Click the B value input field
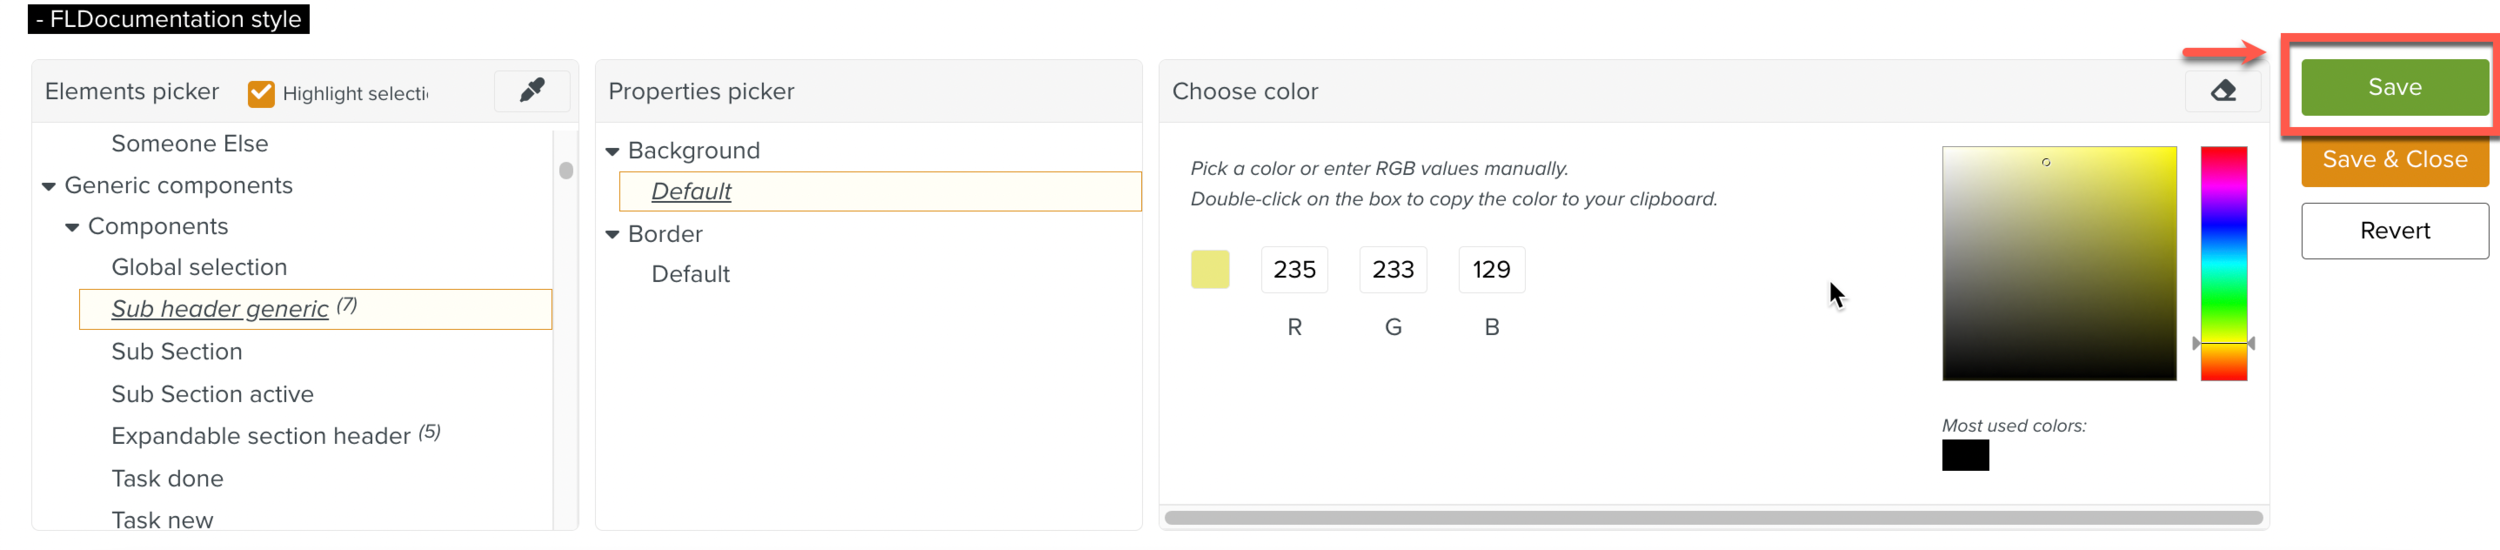The height and width of the screenshot is (550, 2500). pyautogui.click(x=1491, y=270)
